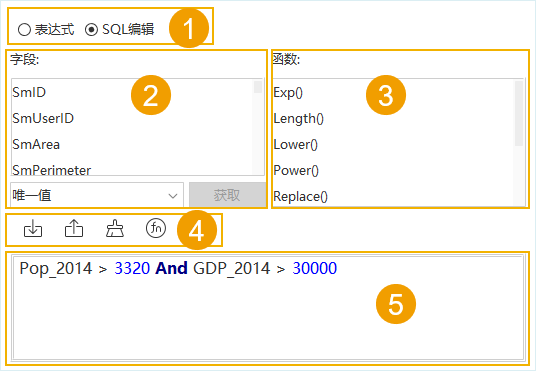Select the SQL编辑 radio button
This screenshot has height=371, width=536.
pyautogui.click(x=91, y=29)
